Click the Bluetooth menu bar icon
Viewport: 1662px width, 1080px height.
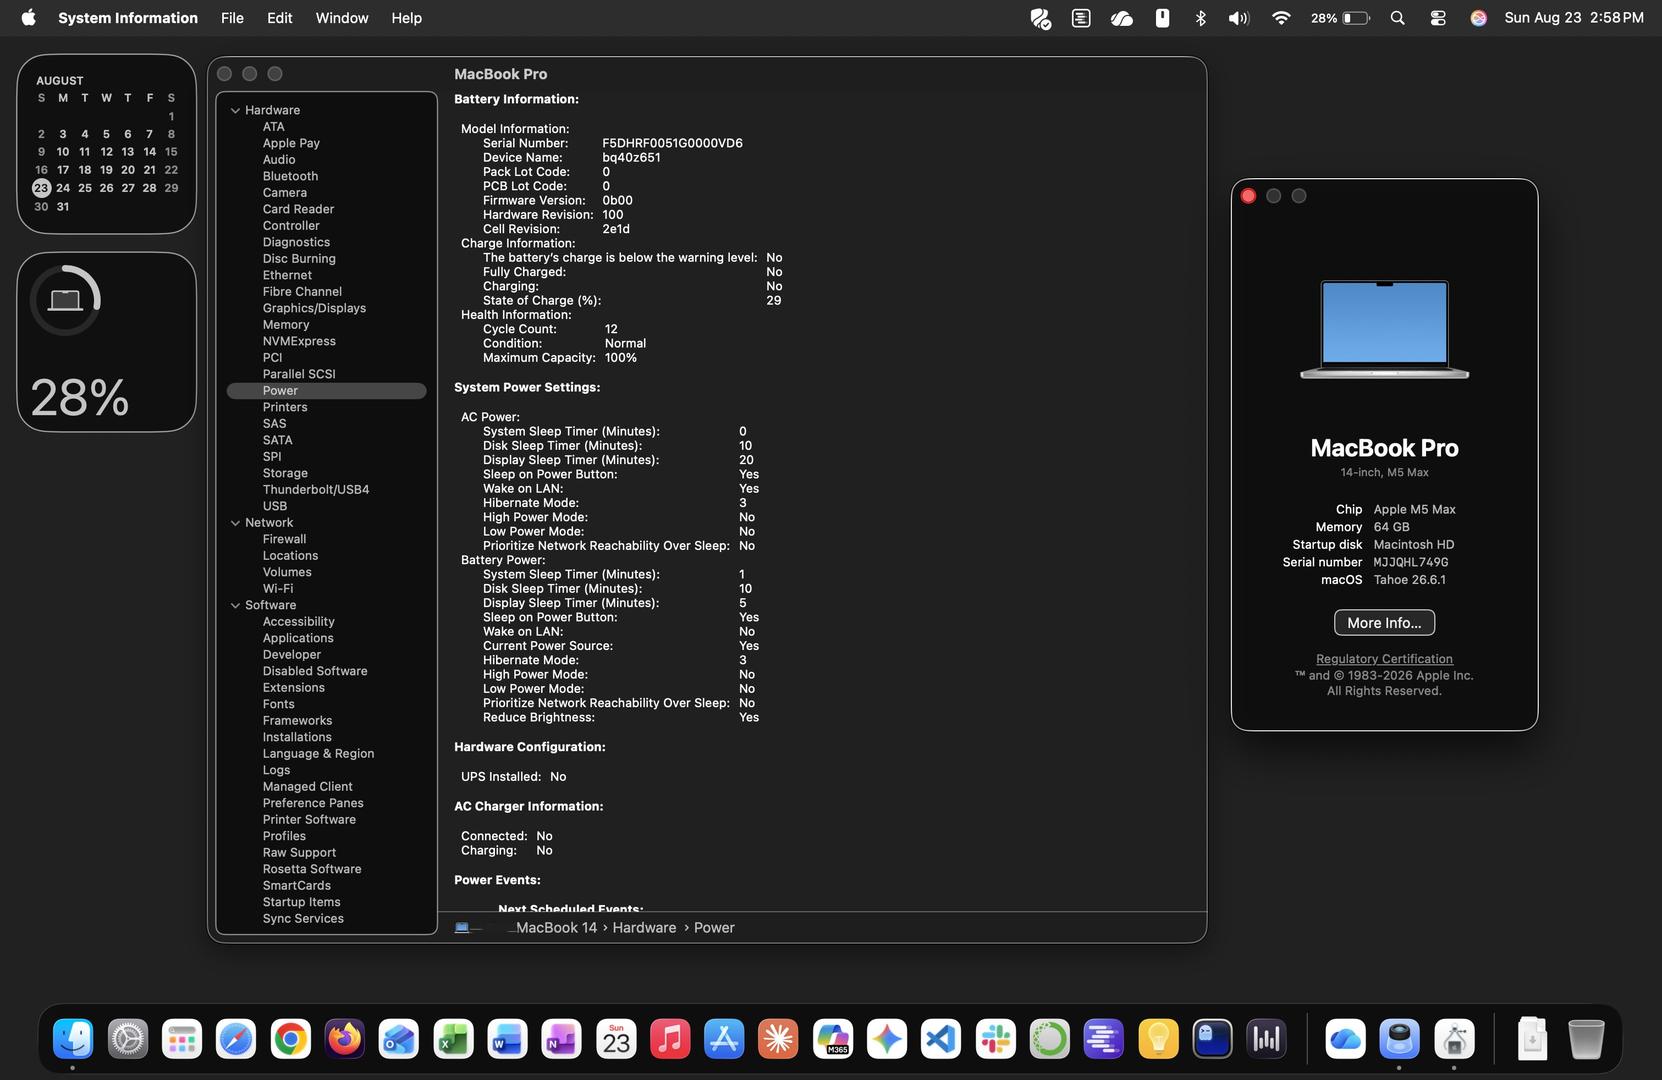[1201, 18]
